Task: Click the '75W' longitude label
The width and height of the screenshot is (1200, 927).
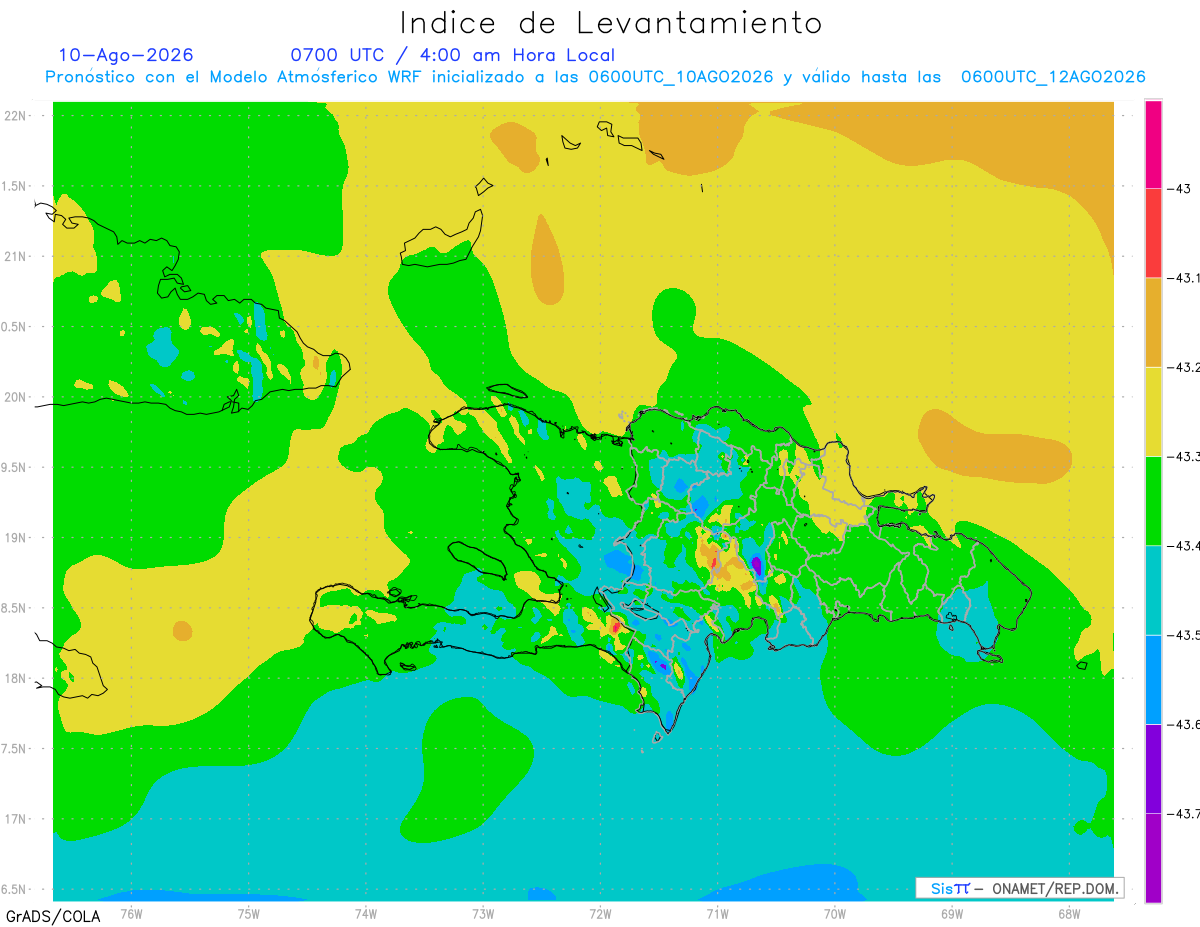Action: coord(249,914)
